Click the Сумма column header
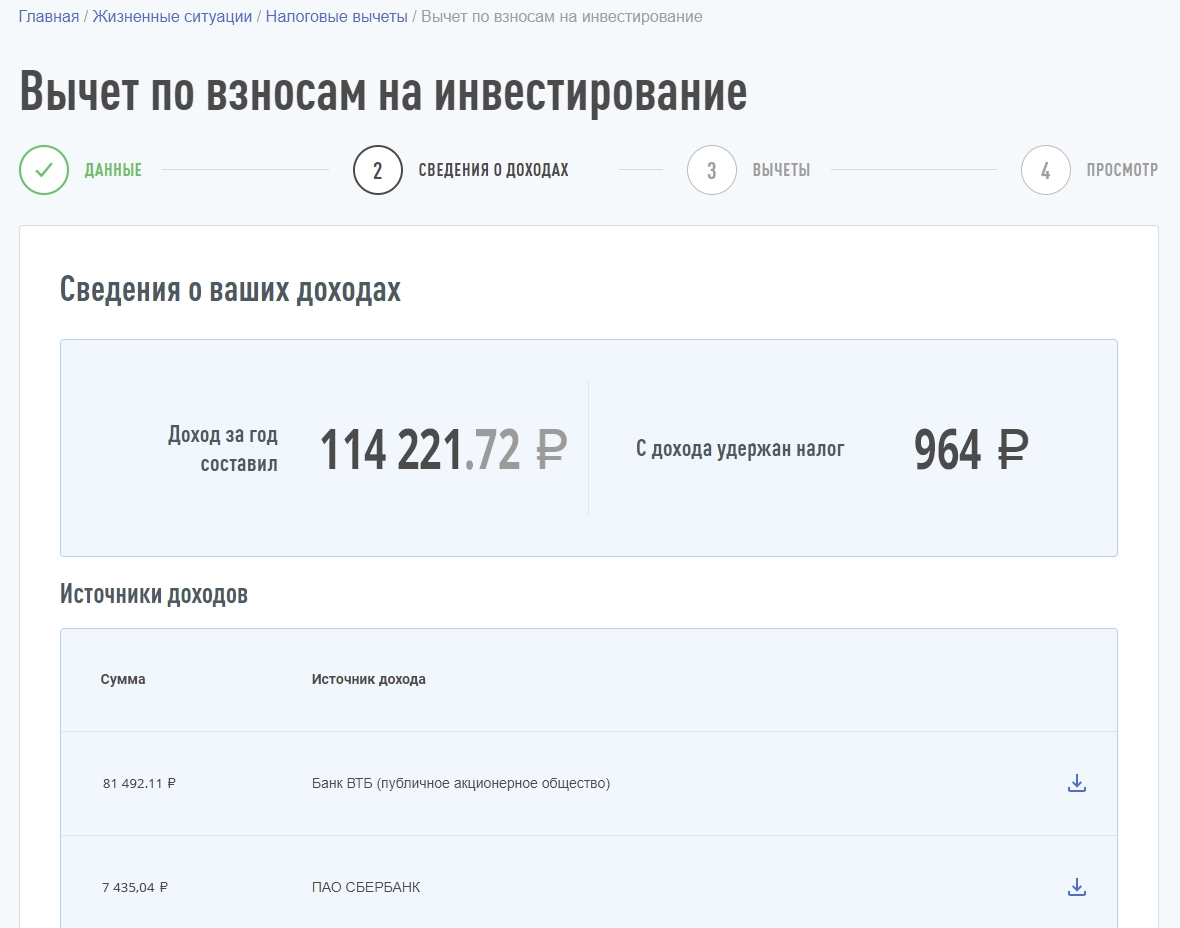Viewport: 1180px width, 928px height. tap(123, 679)
